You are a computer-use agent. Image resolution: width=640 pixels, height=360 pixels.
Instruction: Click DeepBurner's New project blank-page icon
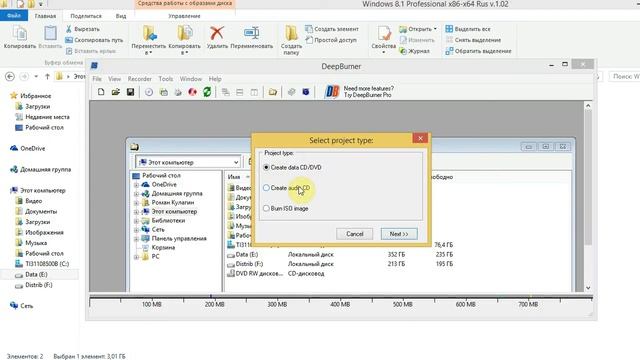(x=101, y=92)
